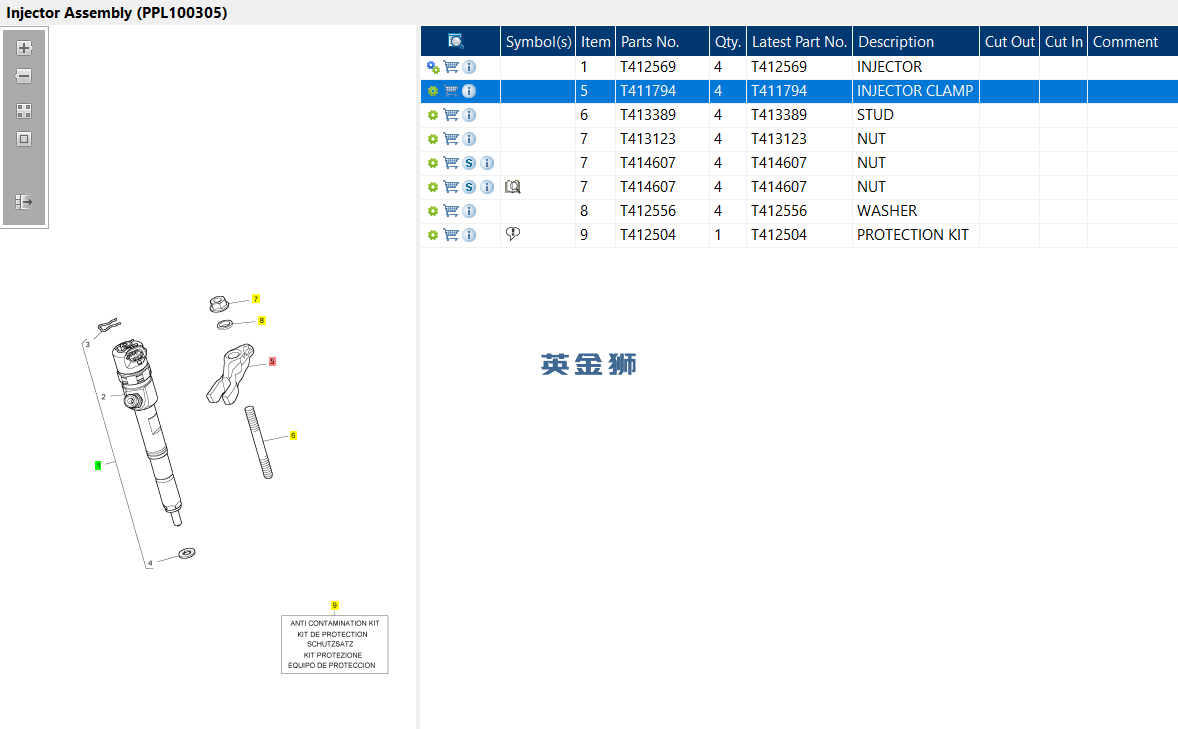Add PROTECTION KIT T412504 to cart
The height and width of the screenshot is (729, 1178).
pyautogui.click(x=451, y=235)
